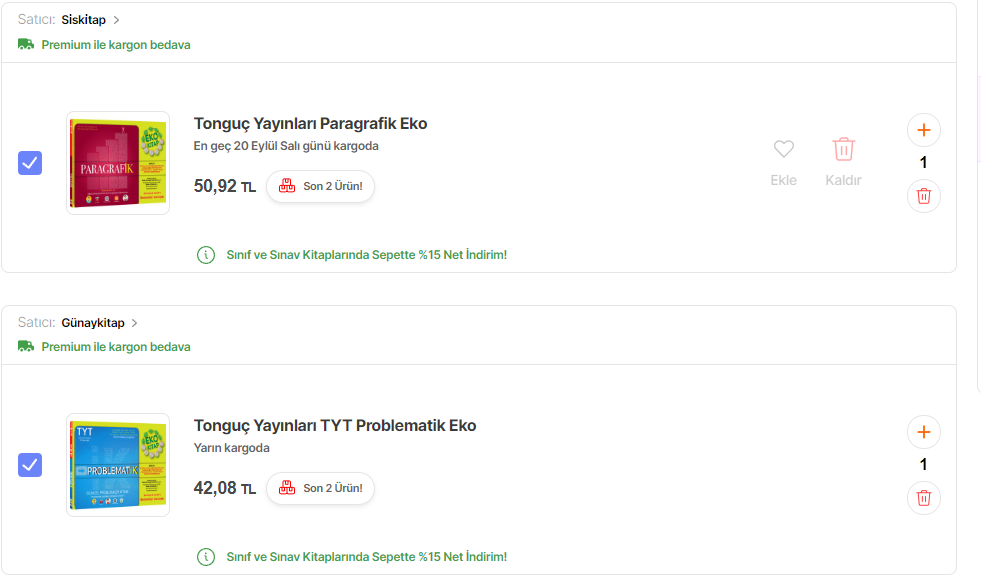Add Paragrafik Eko to favorites with heart icon
Image resolution: width=981 pixels, height=588 pixels.
click(784, 150)
